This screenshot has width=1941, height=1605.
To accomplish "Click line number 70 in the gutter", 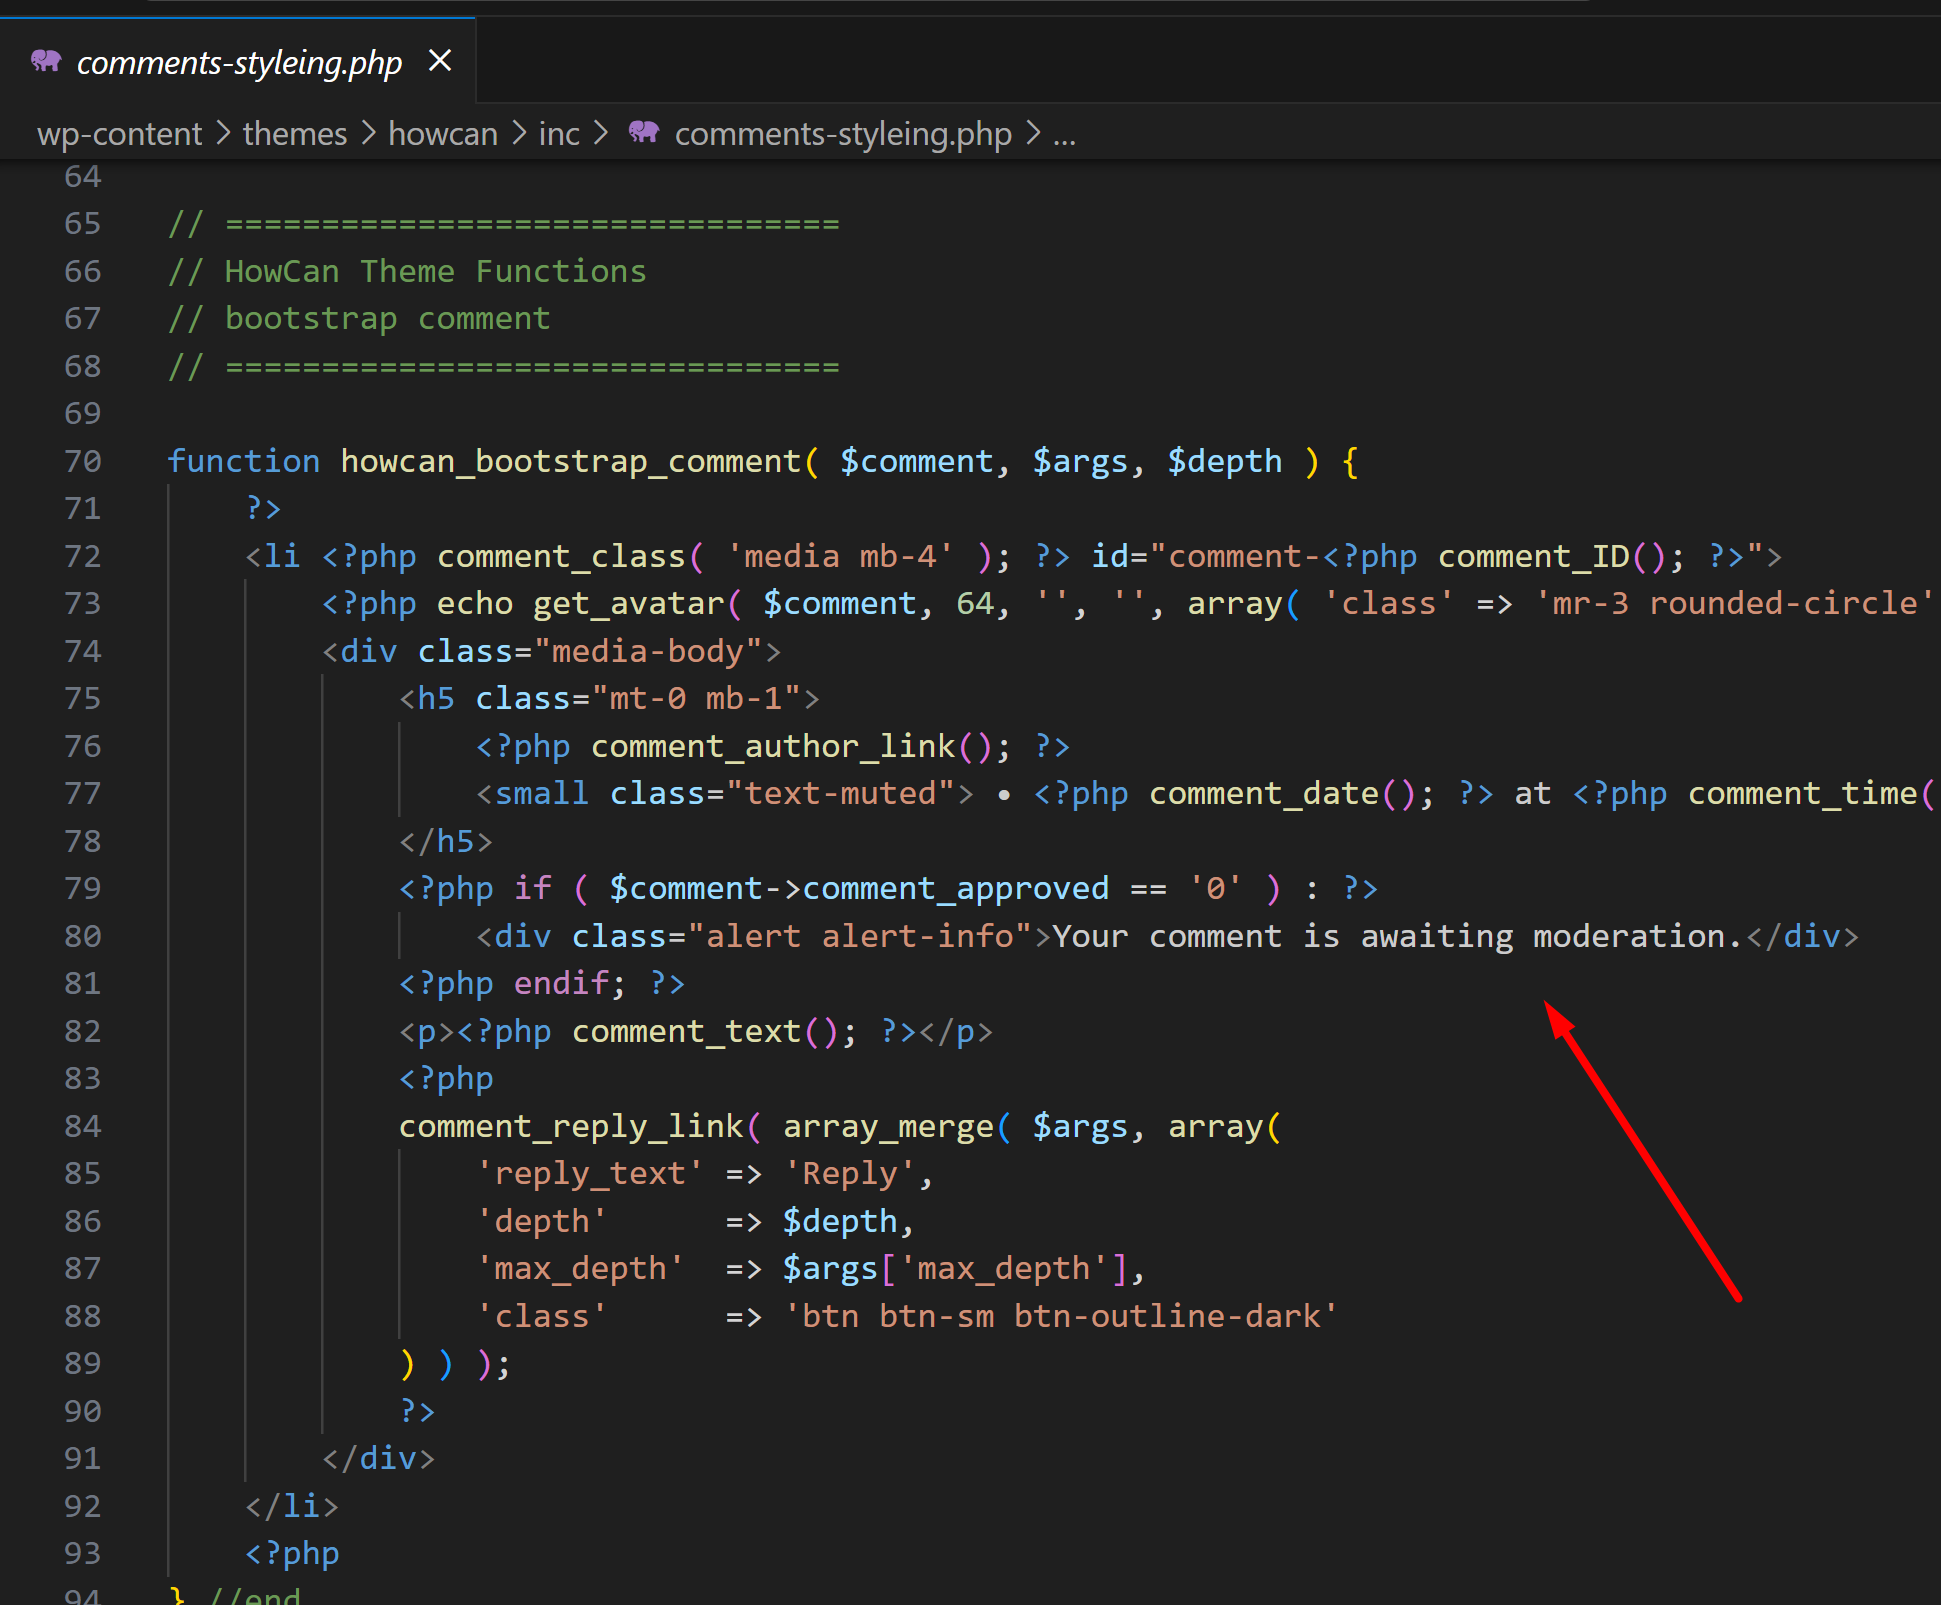I will coord(83,461).
